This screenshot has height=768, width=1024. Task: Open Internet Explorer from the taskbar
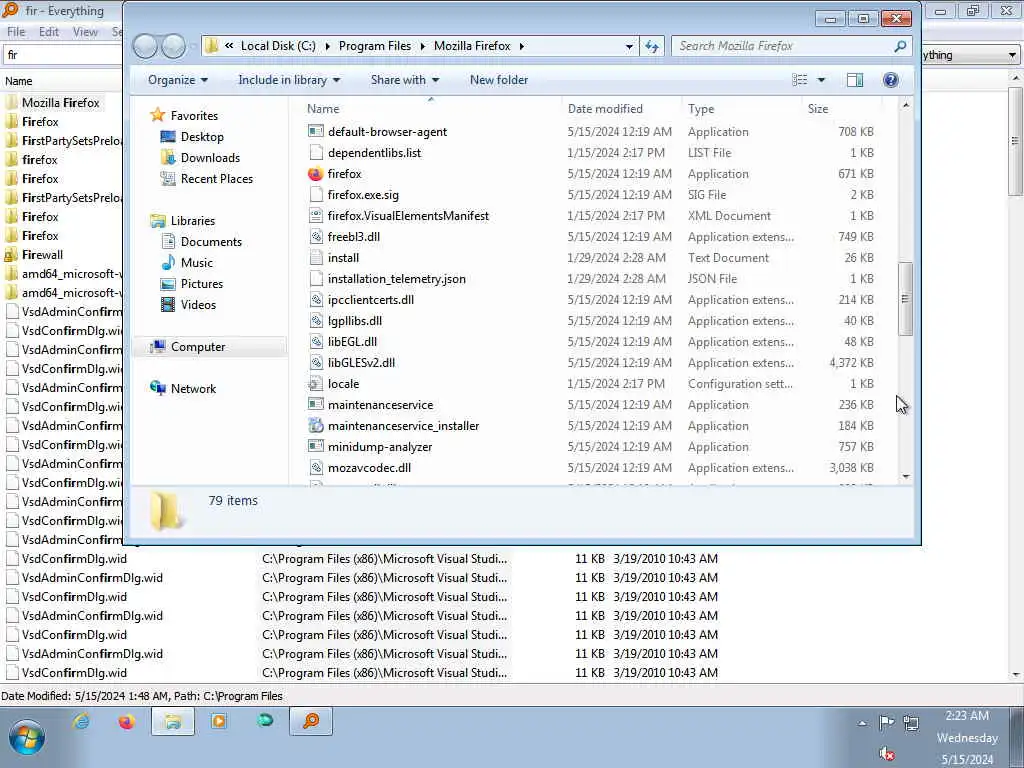tap(81, 721)
